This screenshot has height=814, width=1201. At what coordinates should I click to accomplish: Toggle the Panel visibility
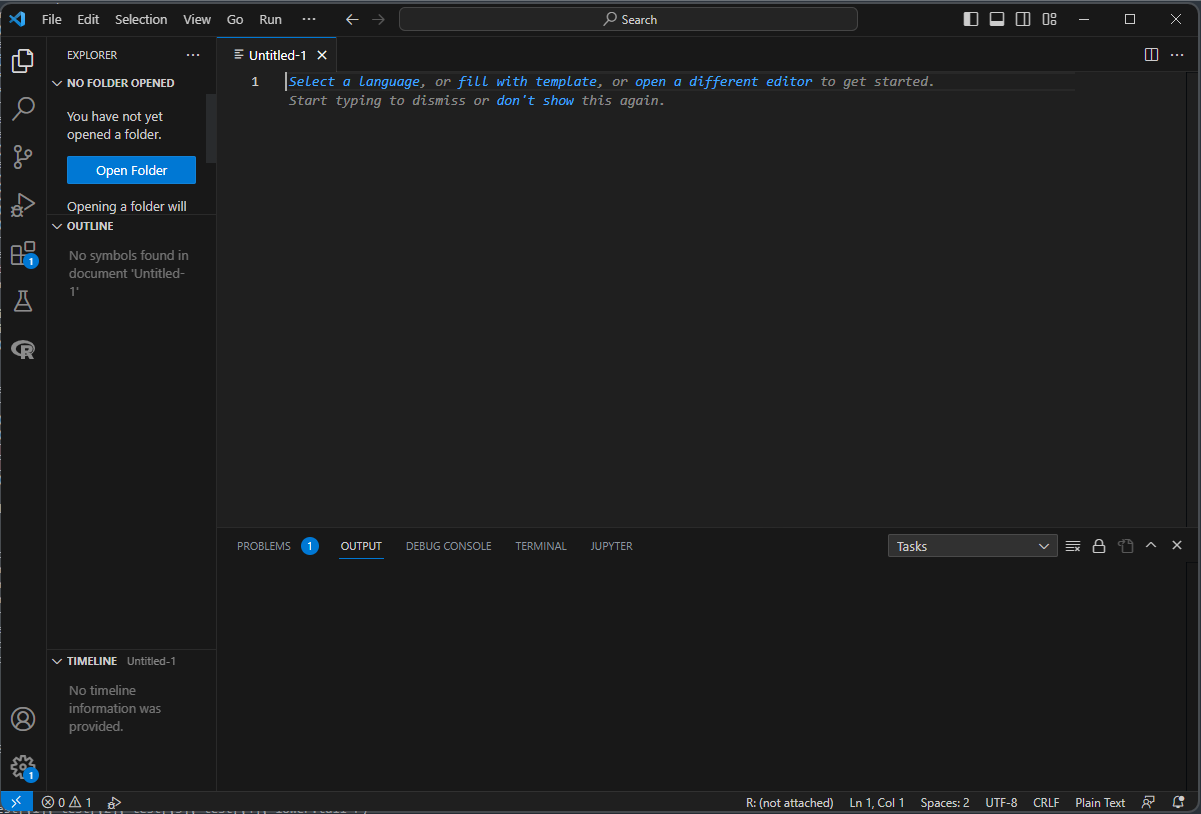(996, 19)
